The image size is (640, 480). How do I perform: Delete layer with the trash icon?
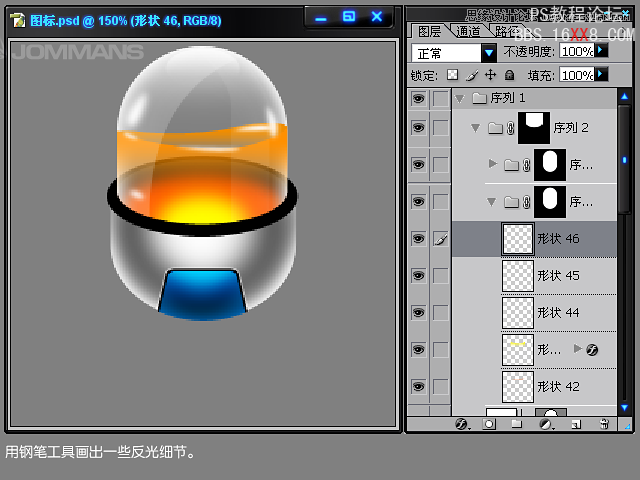(603, 424)
